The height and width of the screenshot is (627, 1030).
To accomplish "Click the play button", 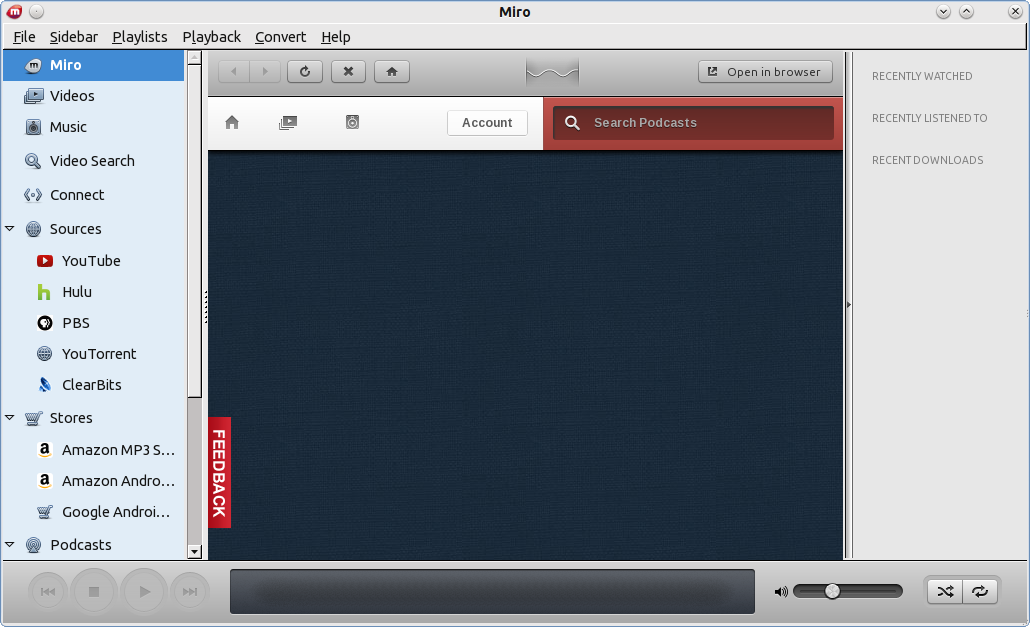I will [x=144, y=592].
